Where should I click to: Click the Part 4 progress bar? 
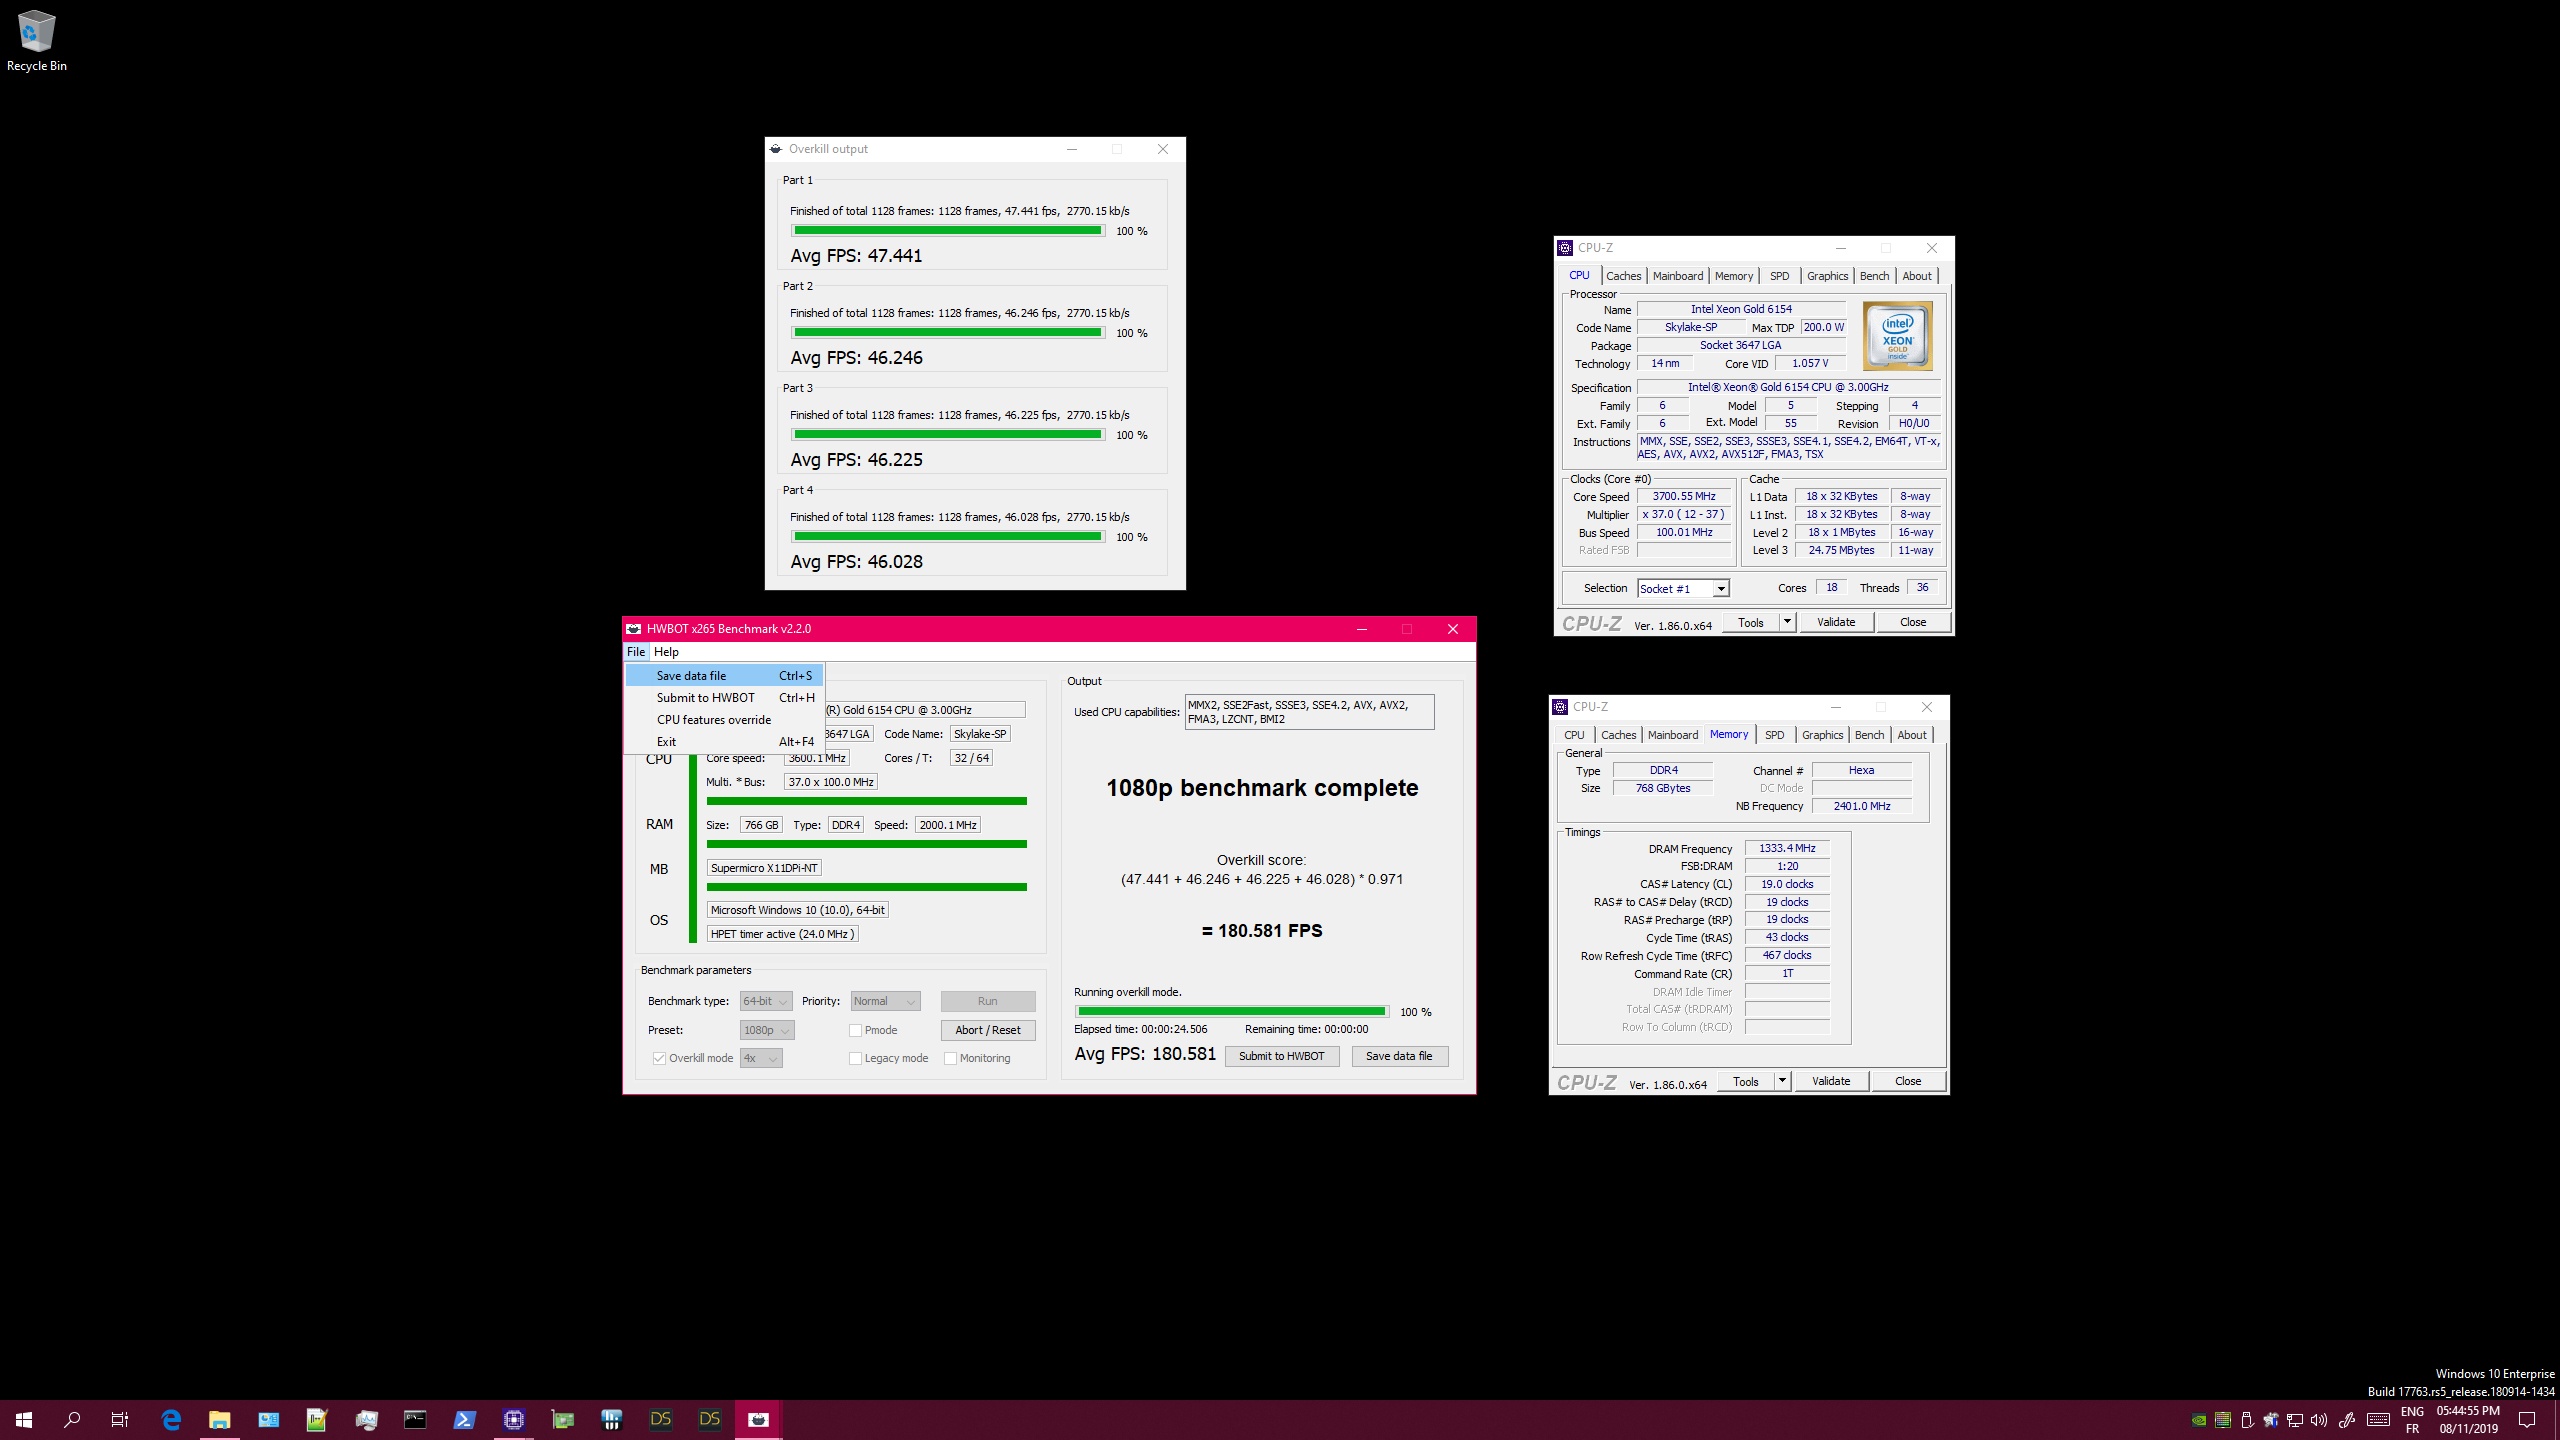point(947,537)
